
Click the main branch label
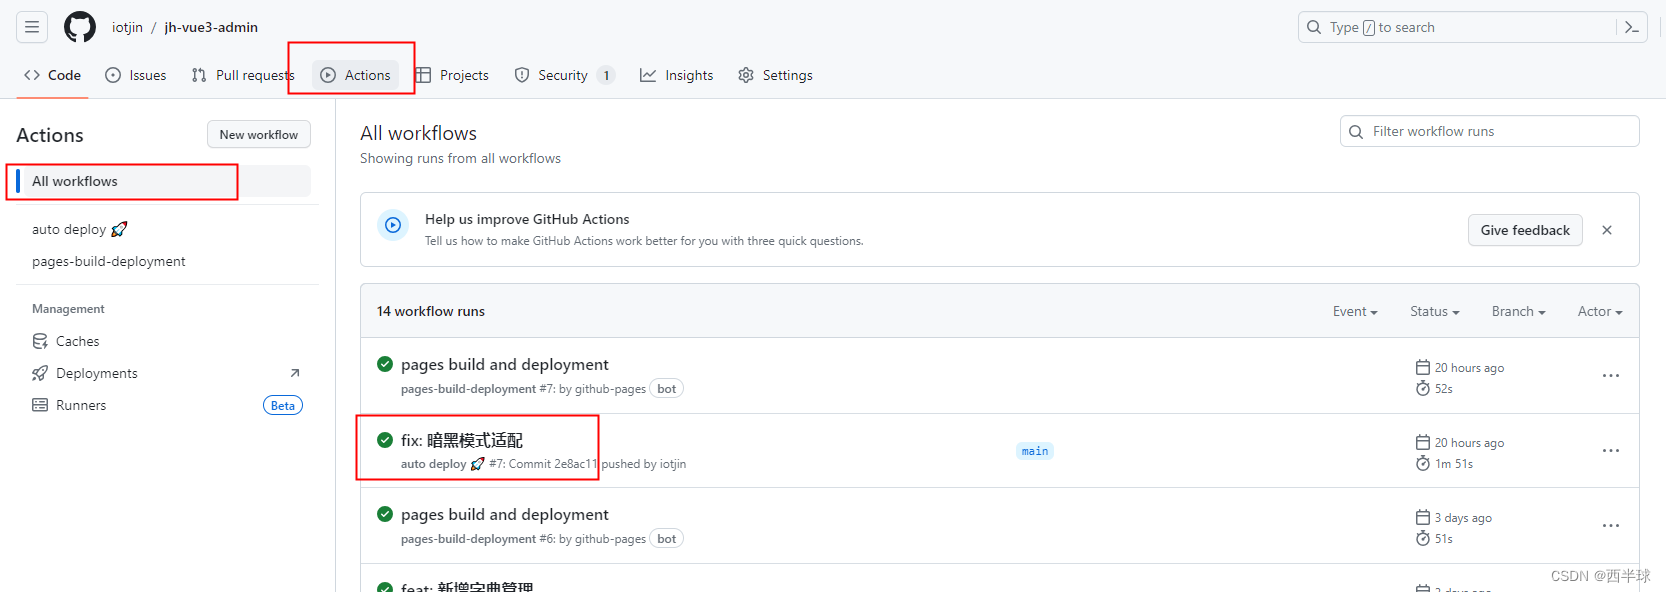point(1035,451)
